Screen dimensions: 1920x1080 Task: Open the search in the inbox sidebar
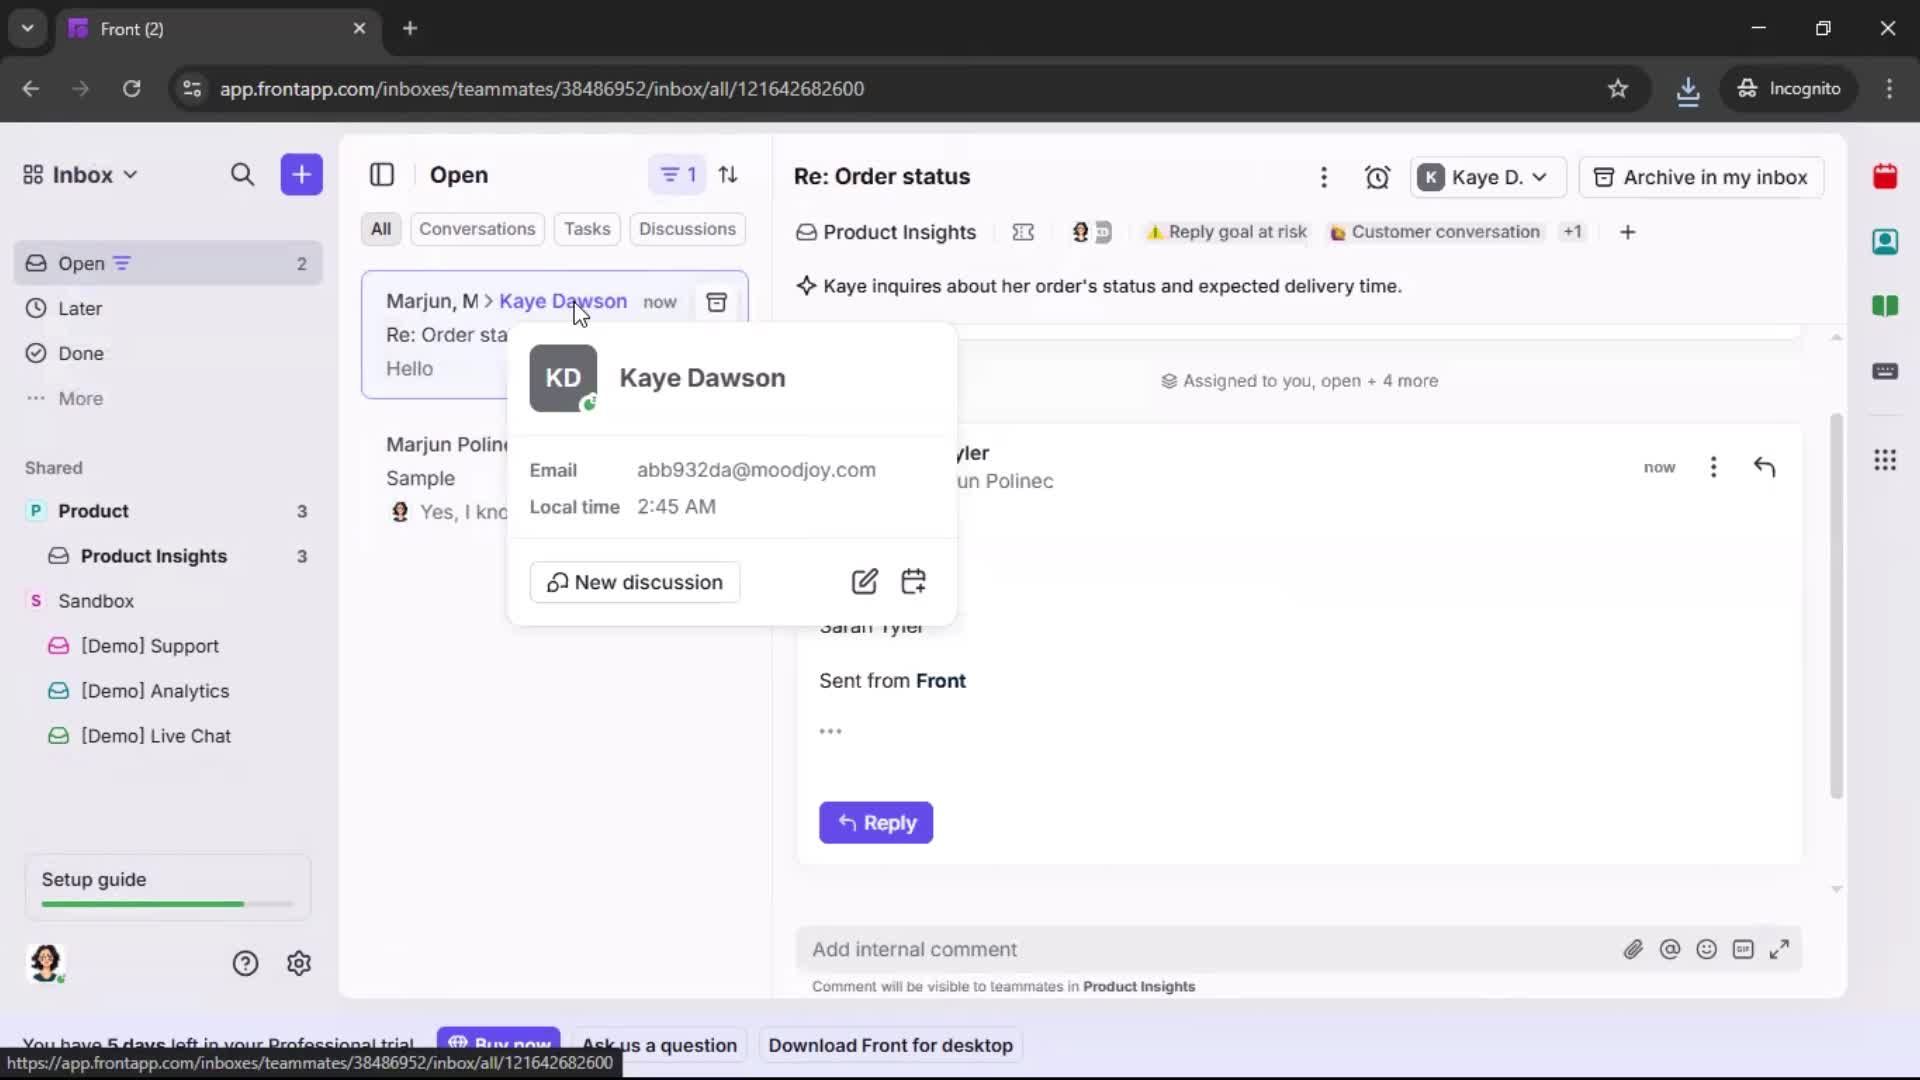tap(243, 175)
